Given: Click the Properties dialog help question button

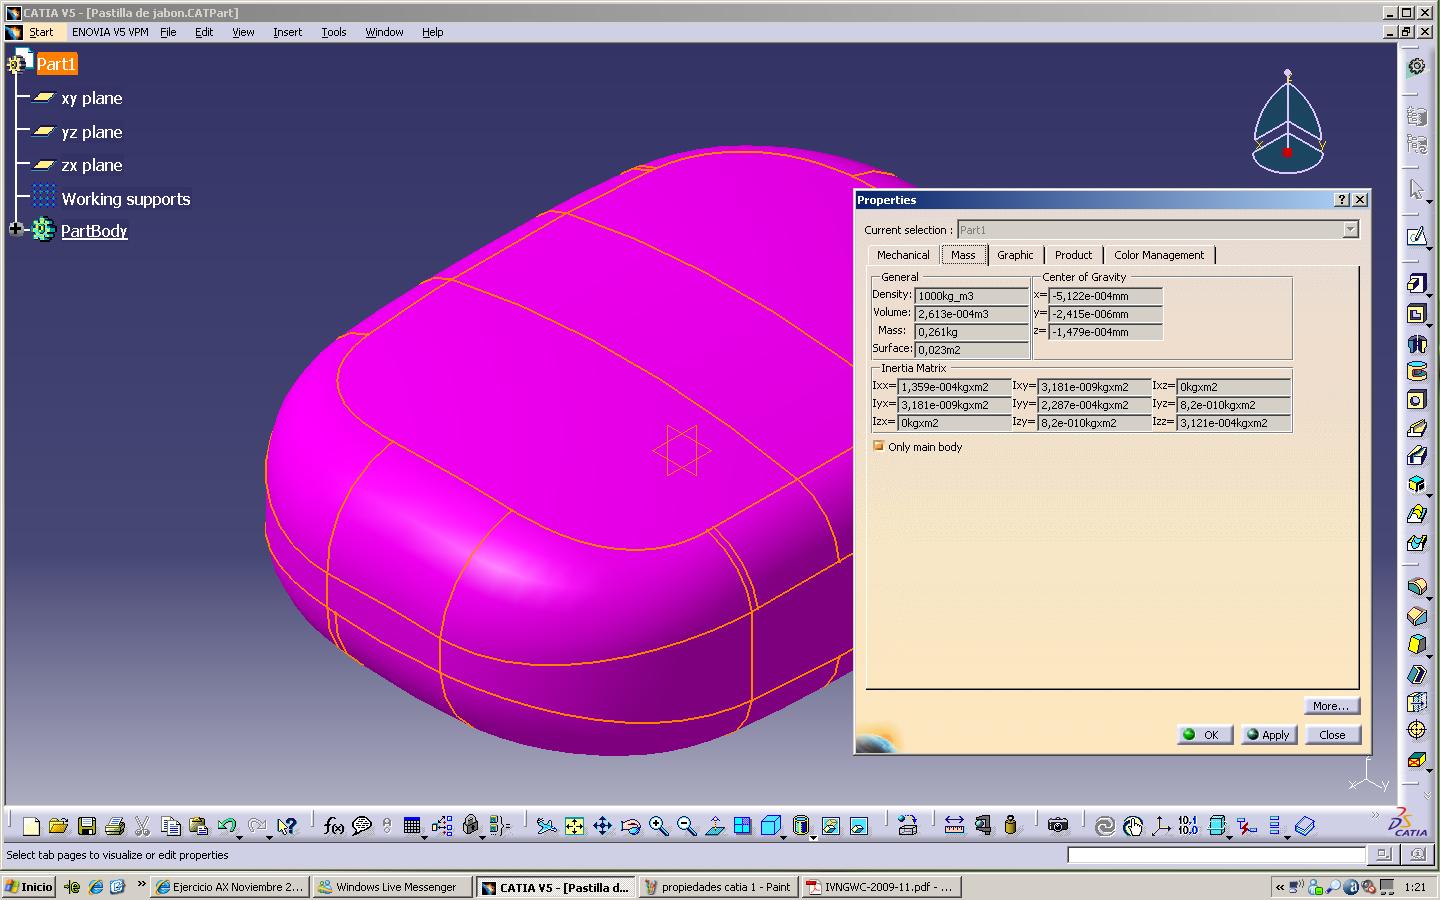Looking at the screenshot, I should coord(1342,200).
